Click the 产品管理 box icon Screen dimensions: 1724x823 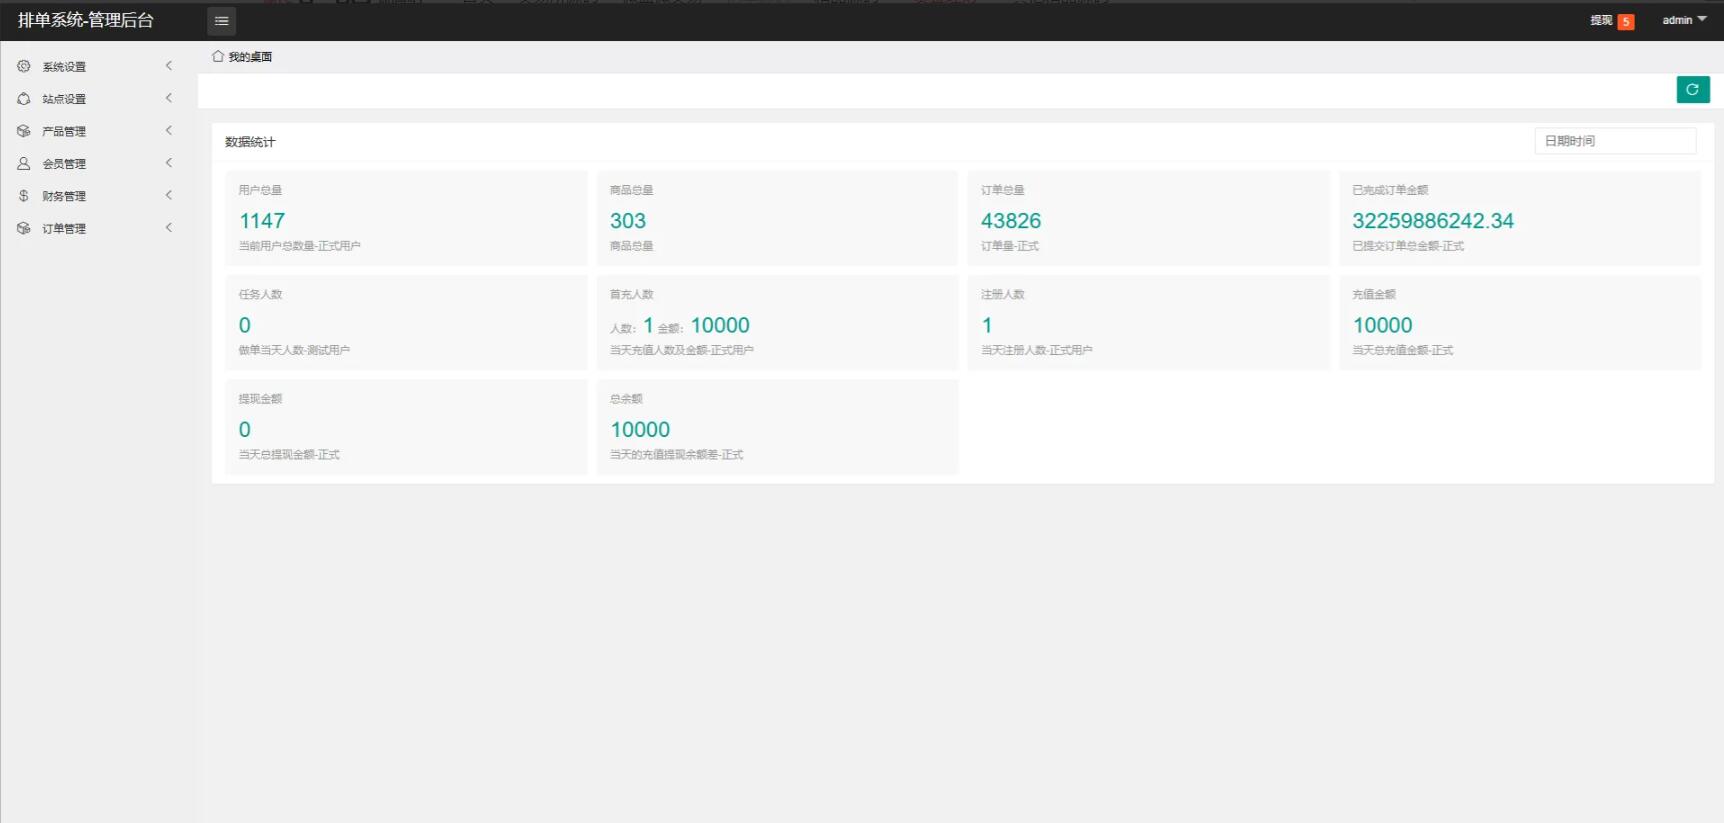pyautogui.click(x=24, y=131)
